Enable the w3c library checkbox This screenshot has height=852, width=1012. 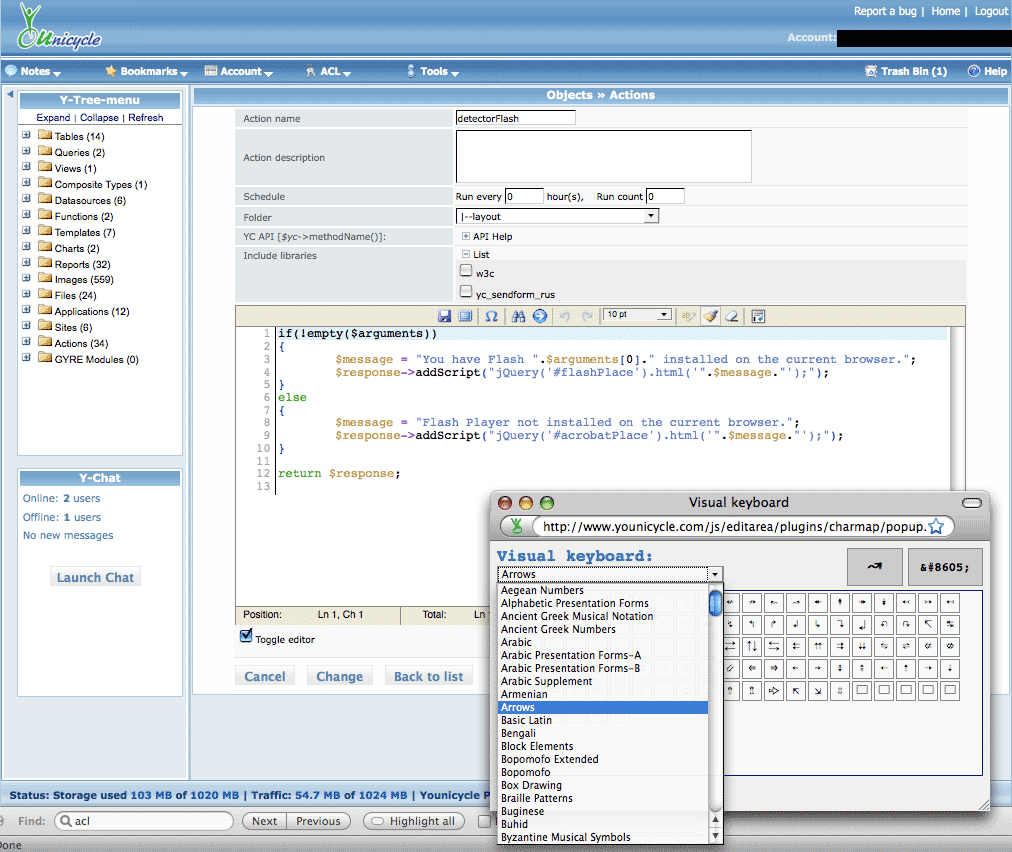[x=466, y=271]
